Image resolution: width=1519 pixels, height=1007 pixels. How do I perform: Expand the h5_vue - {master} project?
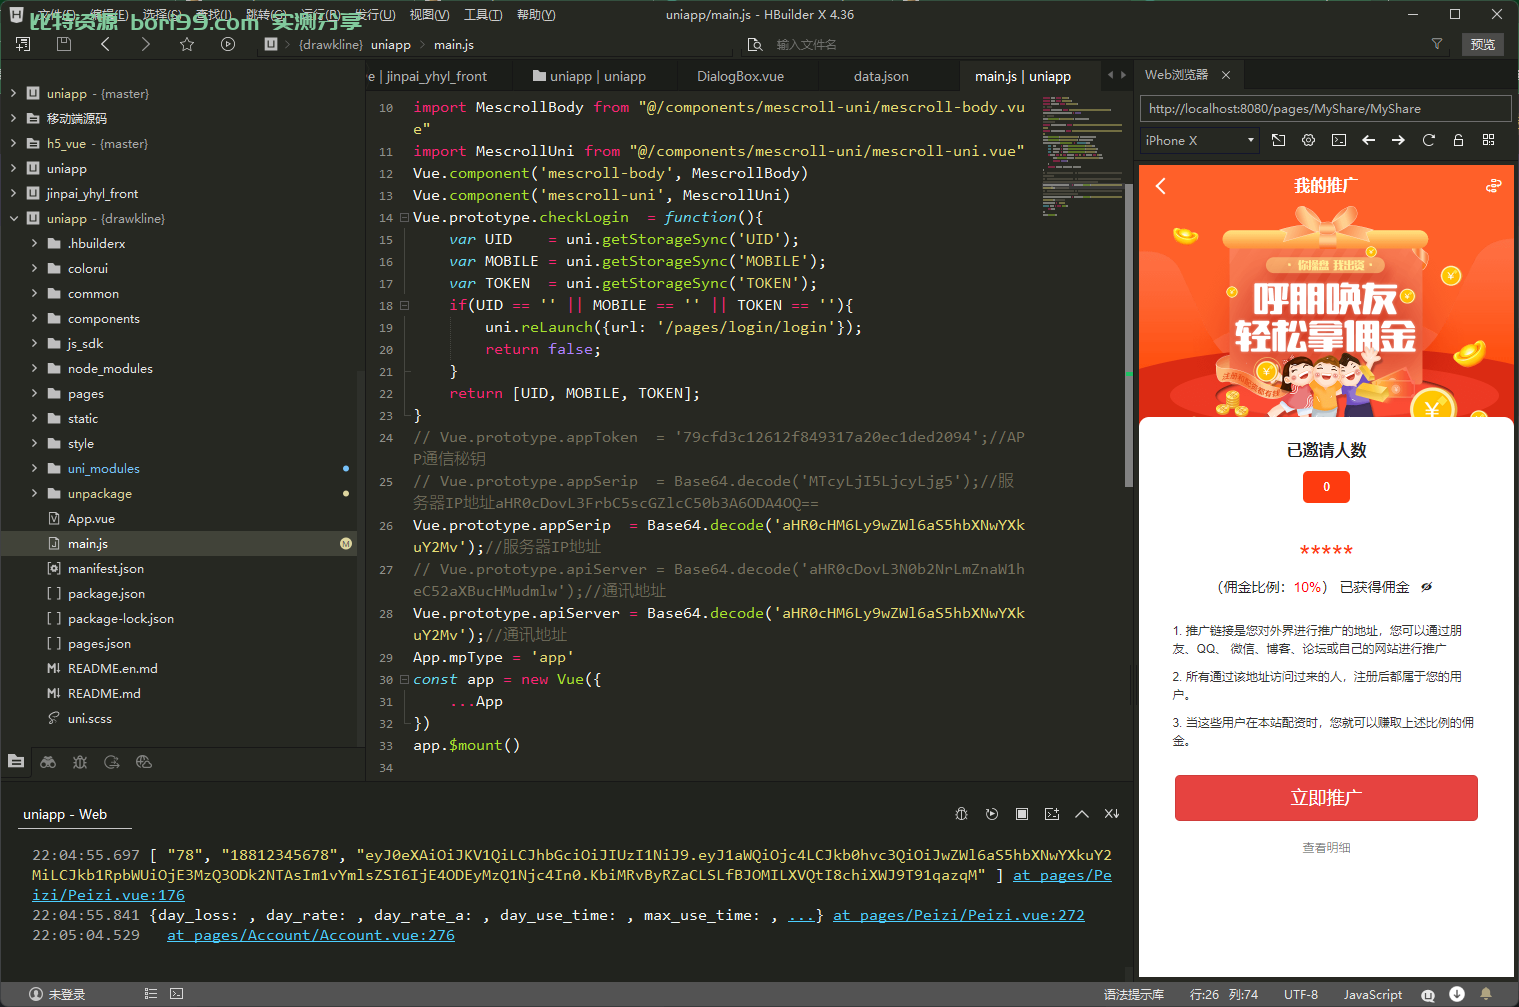click(13, 143)
